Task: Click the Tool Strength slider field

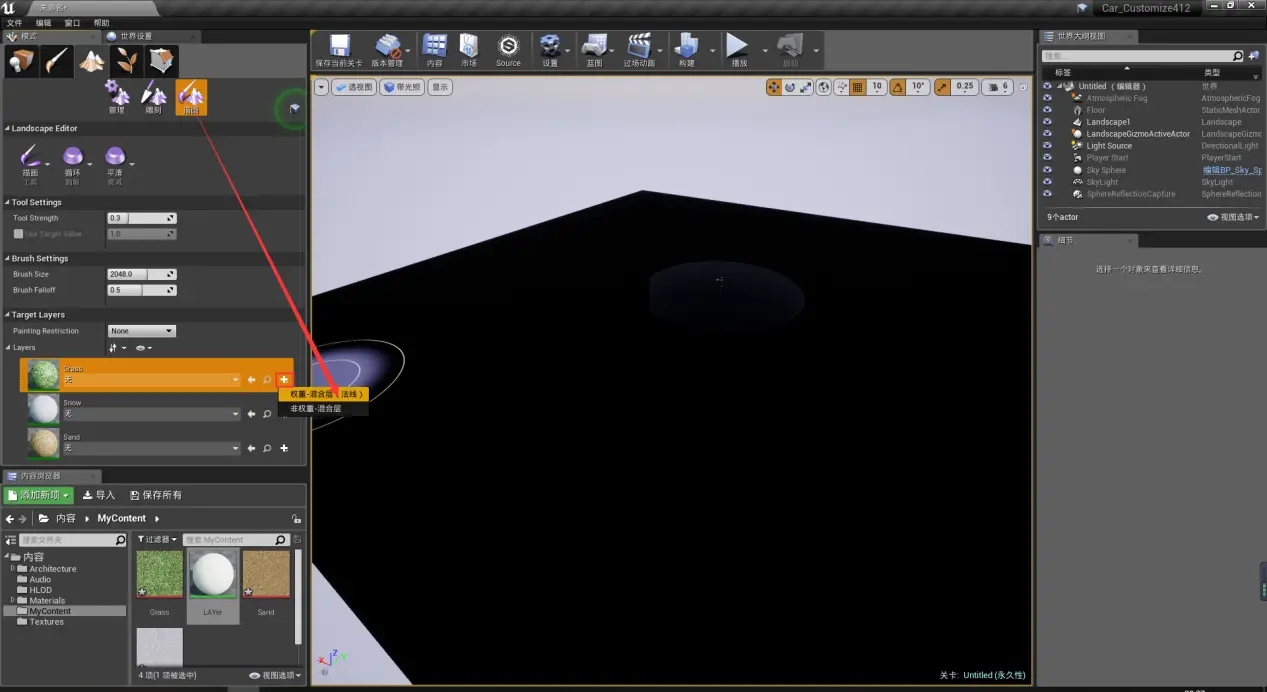Action: (x=141, y=218)
